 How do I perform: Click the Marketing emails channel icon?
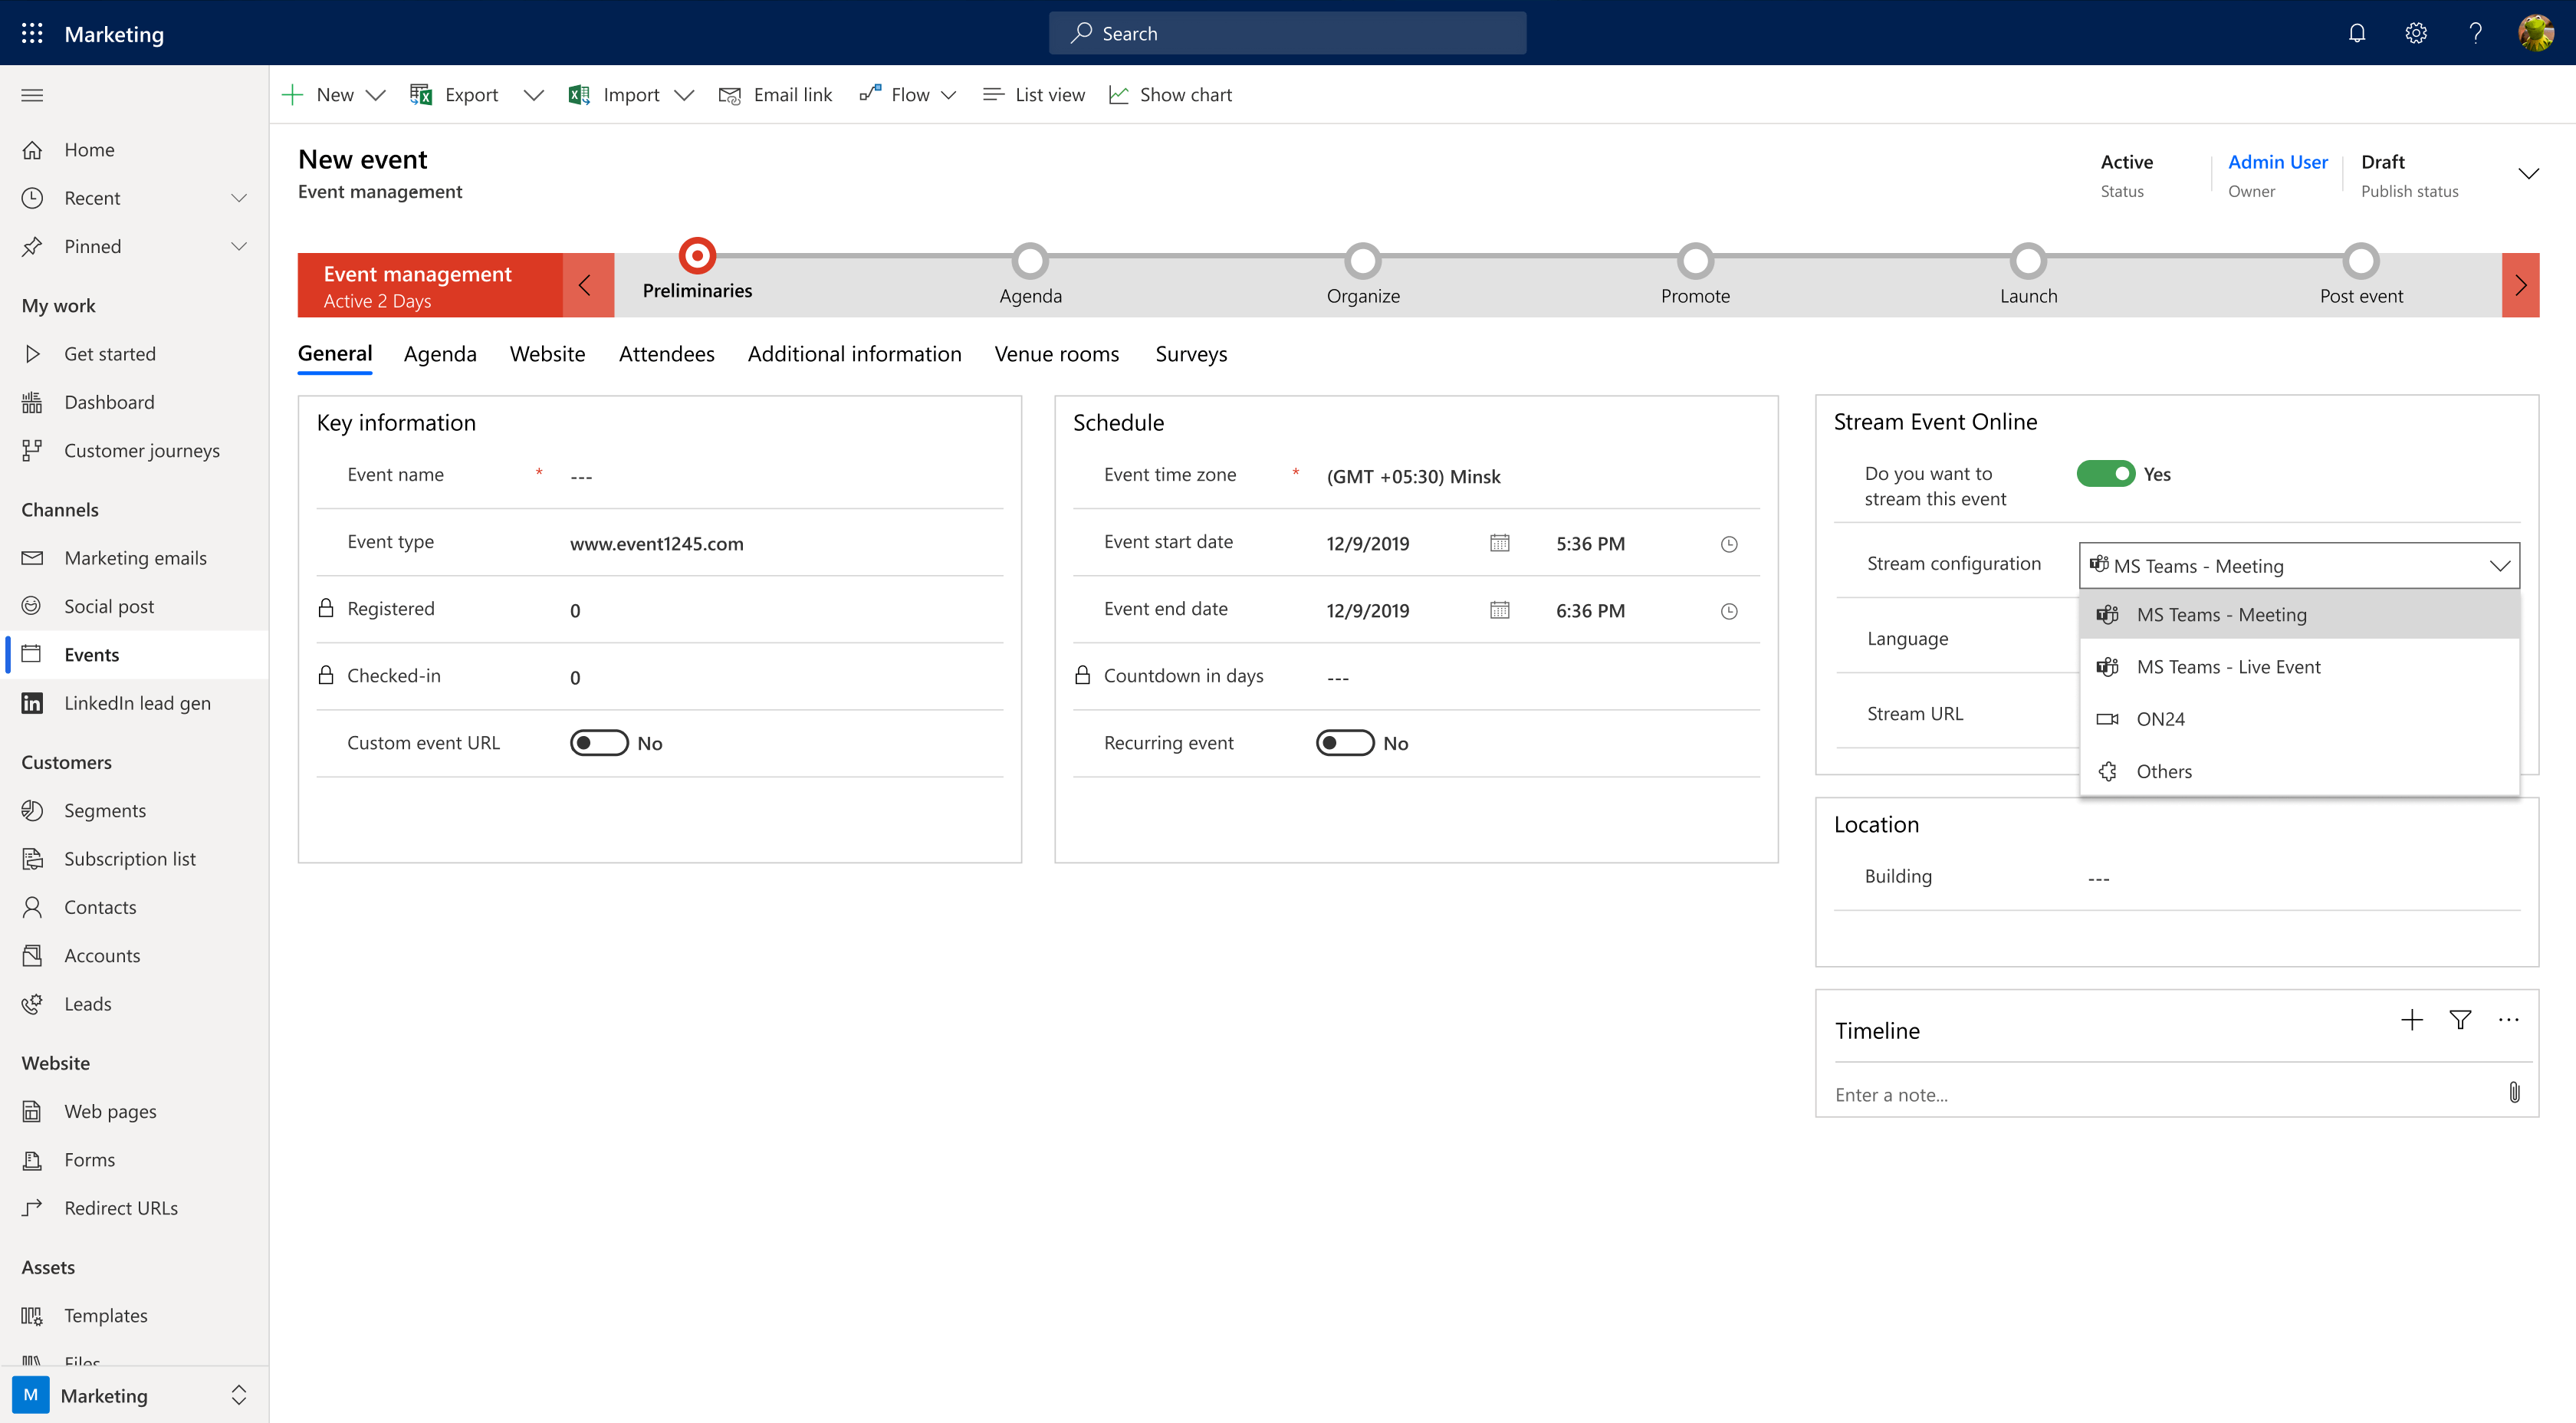point(31,557)
